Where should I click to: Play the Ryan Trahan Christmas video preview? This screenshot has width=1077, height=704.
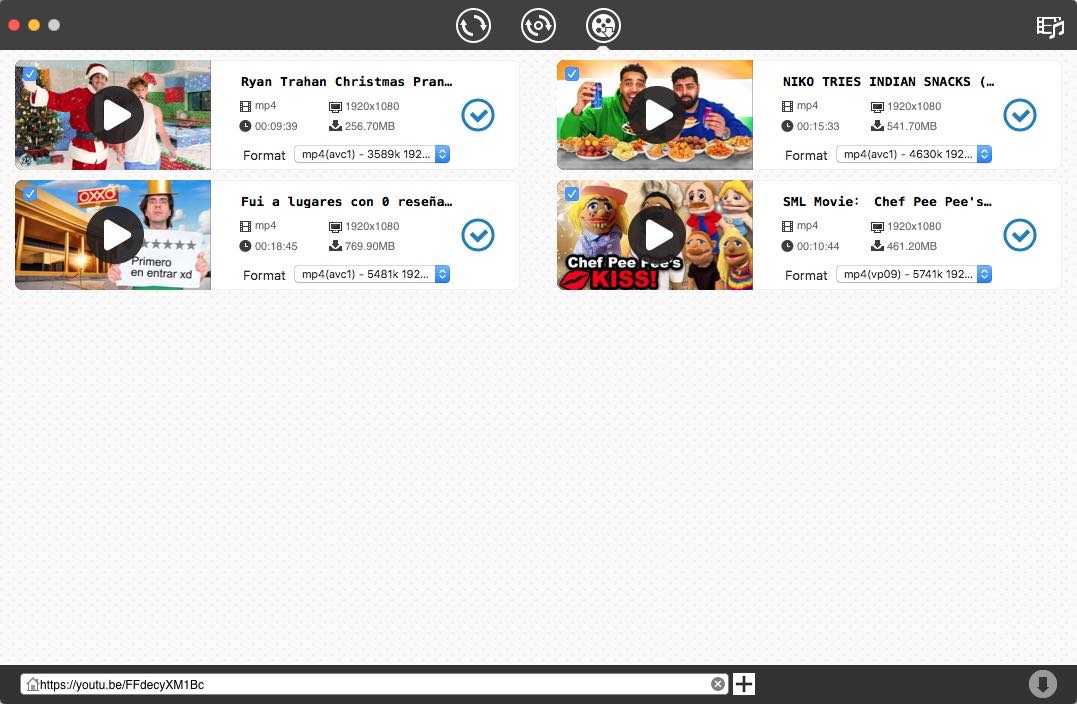click(x=115, y=115)
